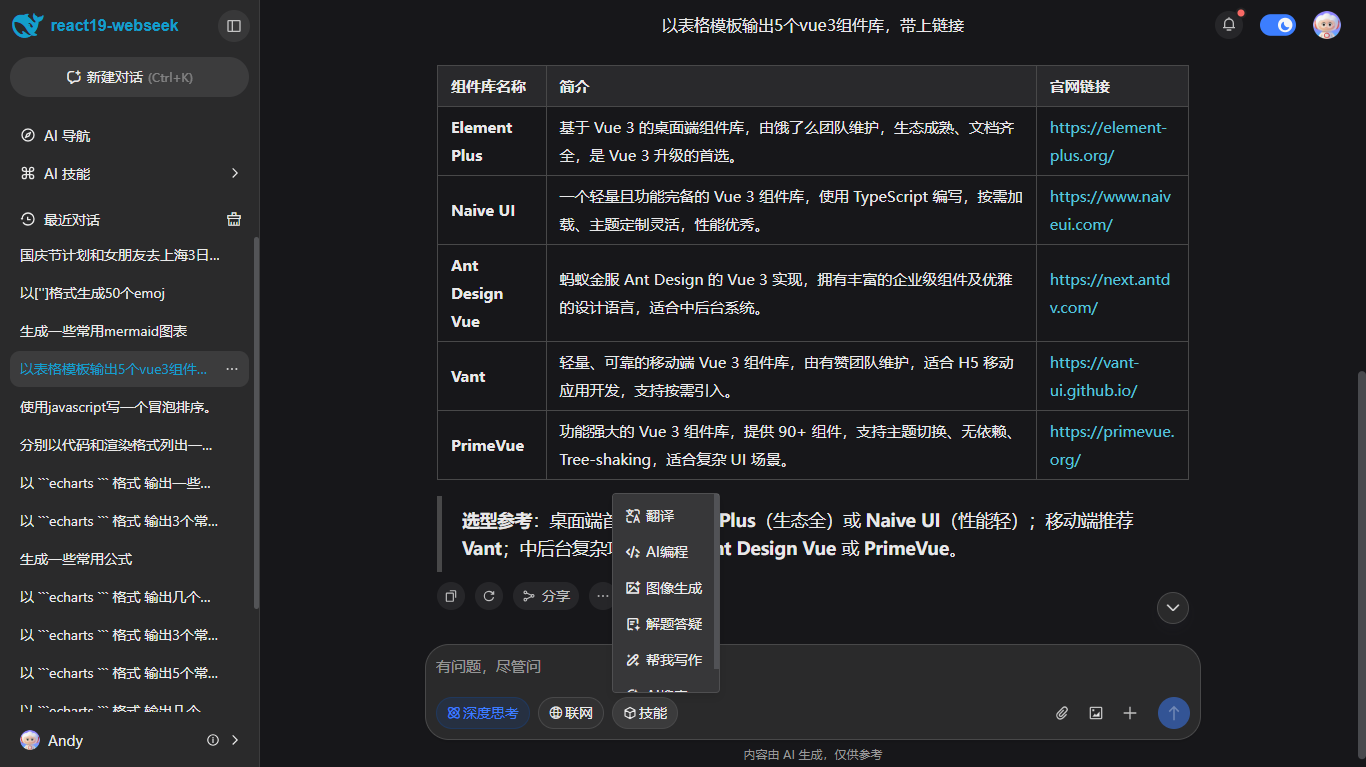Upload an image with the picture icon
Screen dimensions: 1366x767
click(x=1096, y=713)
